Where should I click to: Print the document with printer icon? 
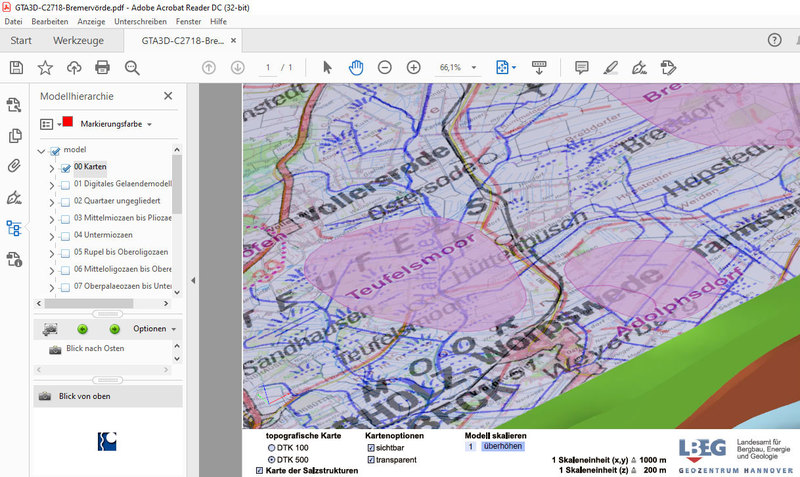102,67
